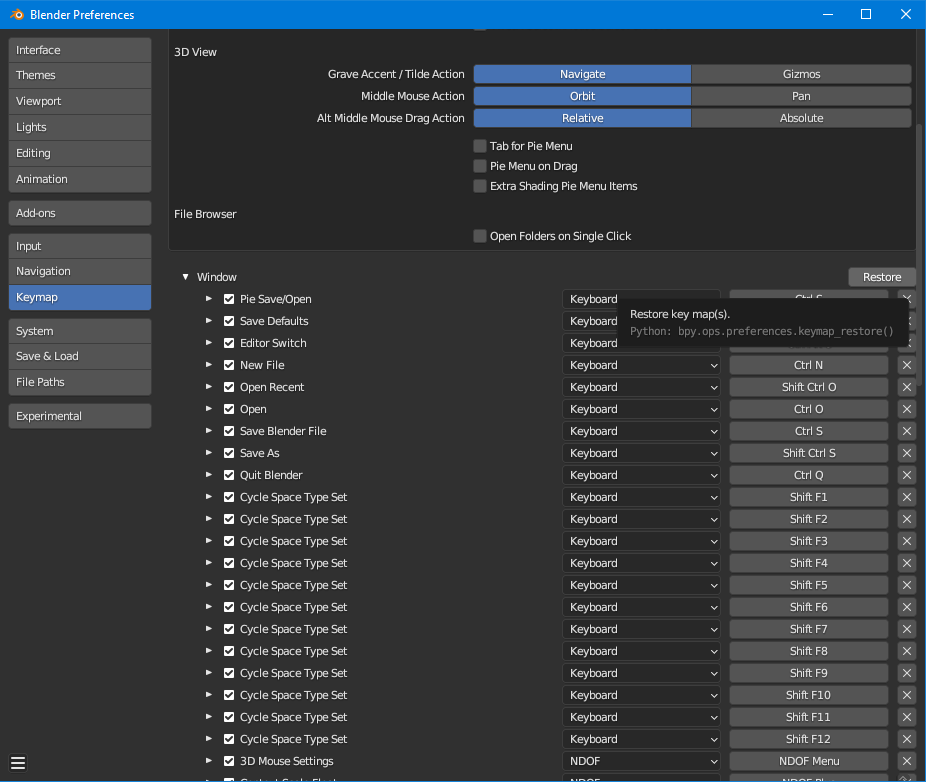Open the File Paths tab

(x=80, y=382)
